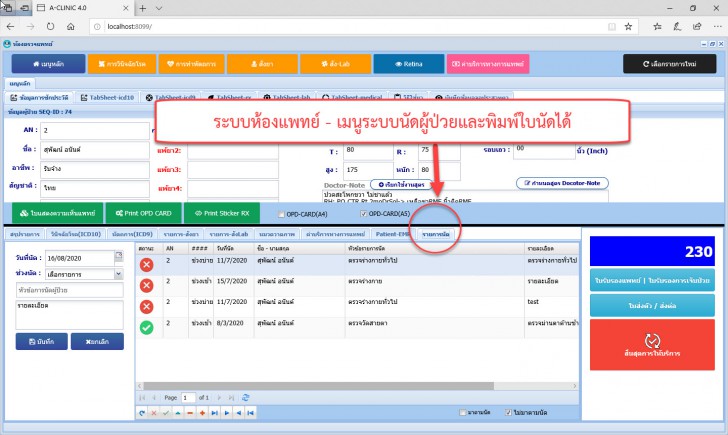Click the green check status on the 8/3/2020 row

click(x=146, y=328)
